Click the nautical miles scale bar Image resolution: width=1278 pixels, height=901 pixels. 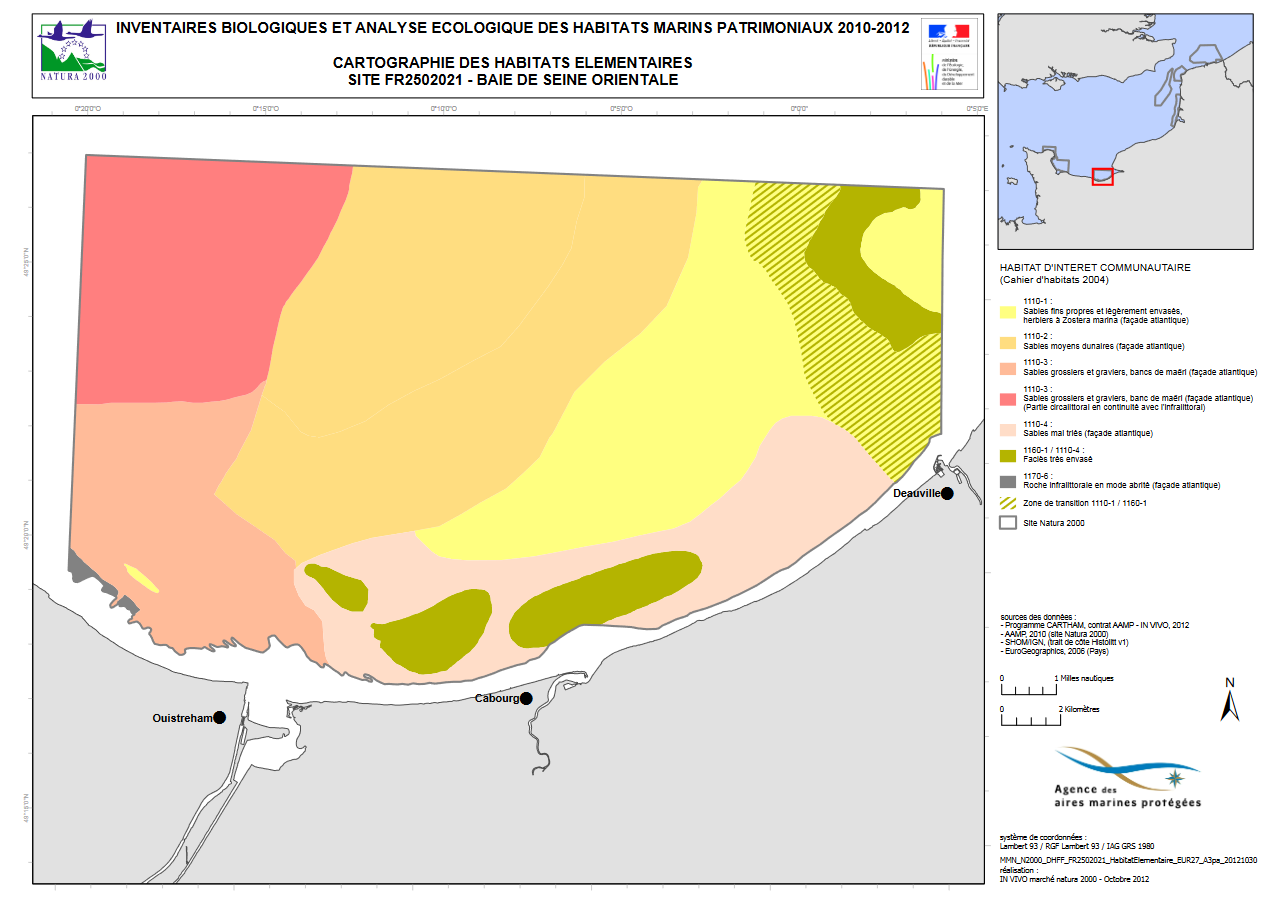click(1028, 689)
